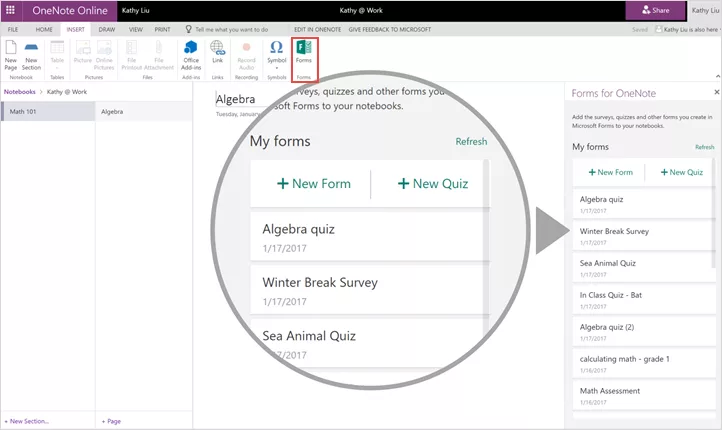
Task: Open the app launcher waffle icon
Action: tap(10, 10)
